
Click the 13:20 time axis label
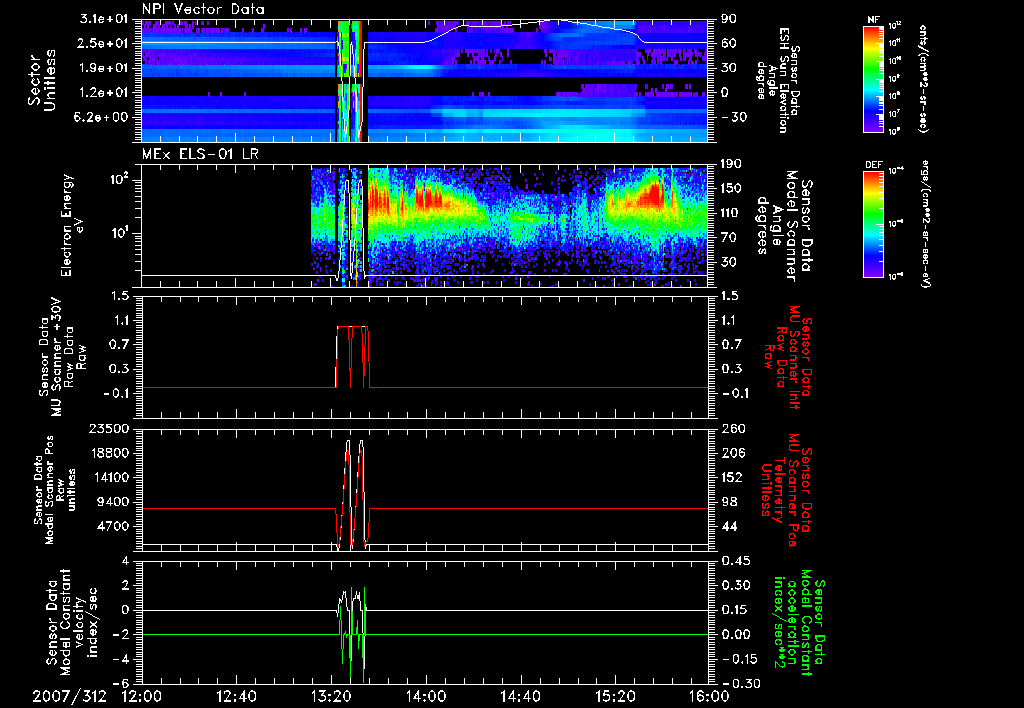pyautogui.click(x=330, y=696)
